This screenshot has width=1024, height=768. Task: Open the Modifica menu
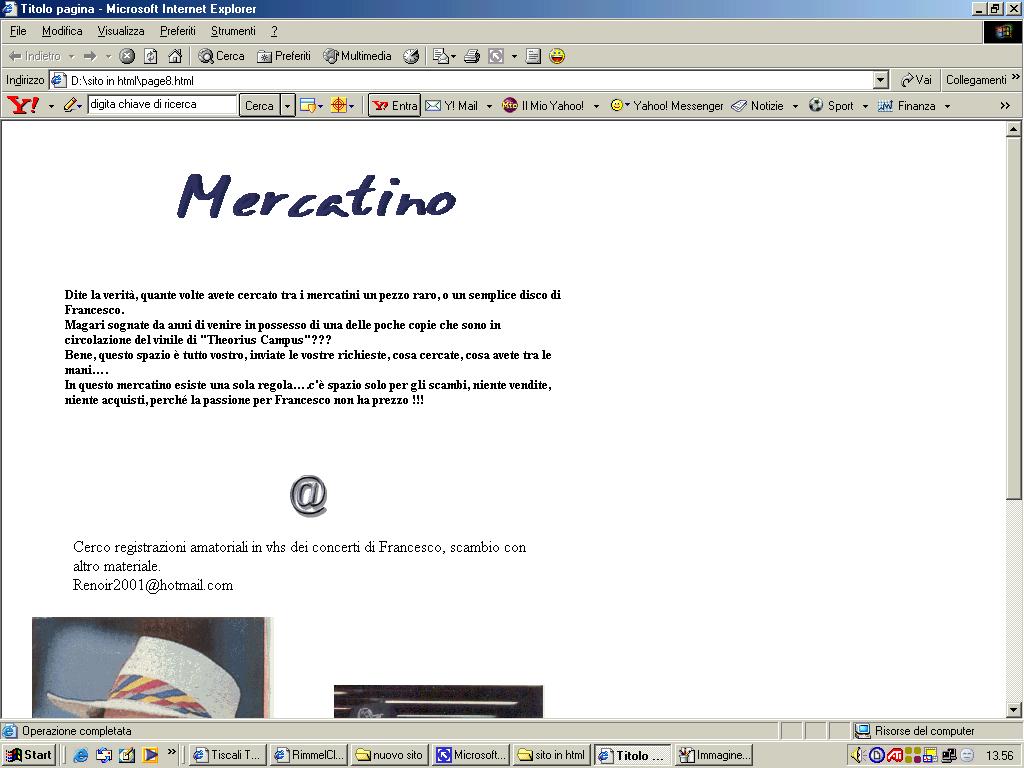62,31
